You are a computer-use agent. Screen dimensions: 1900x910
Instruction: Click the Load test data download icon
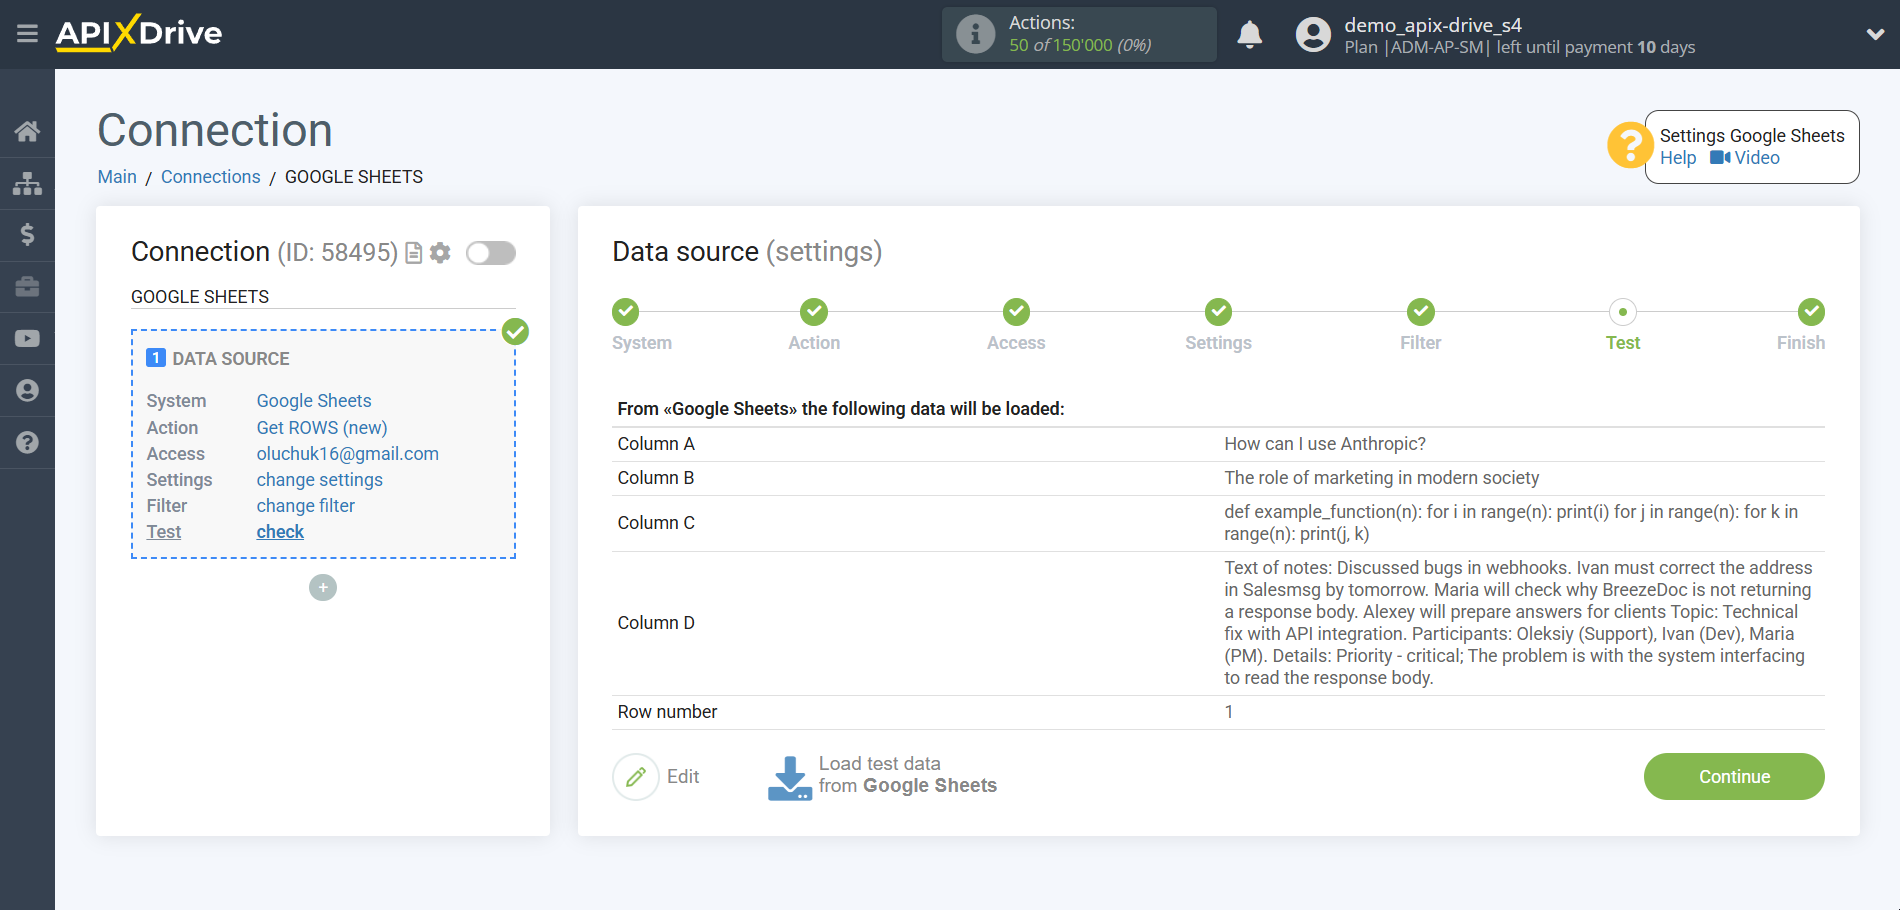(790, 778)
